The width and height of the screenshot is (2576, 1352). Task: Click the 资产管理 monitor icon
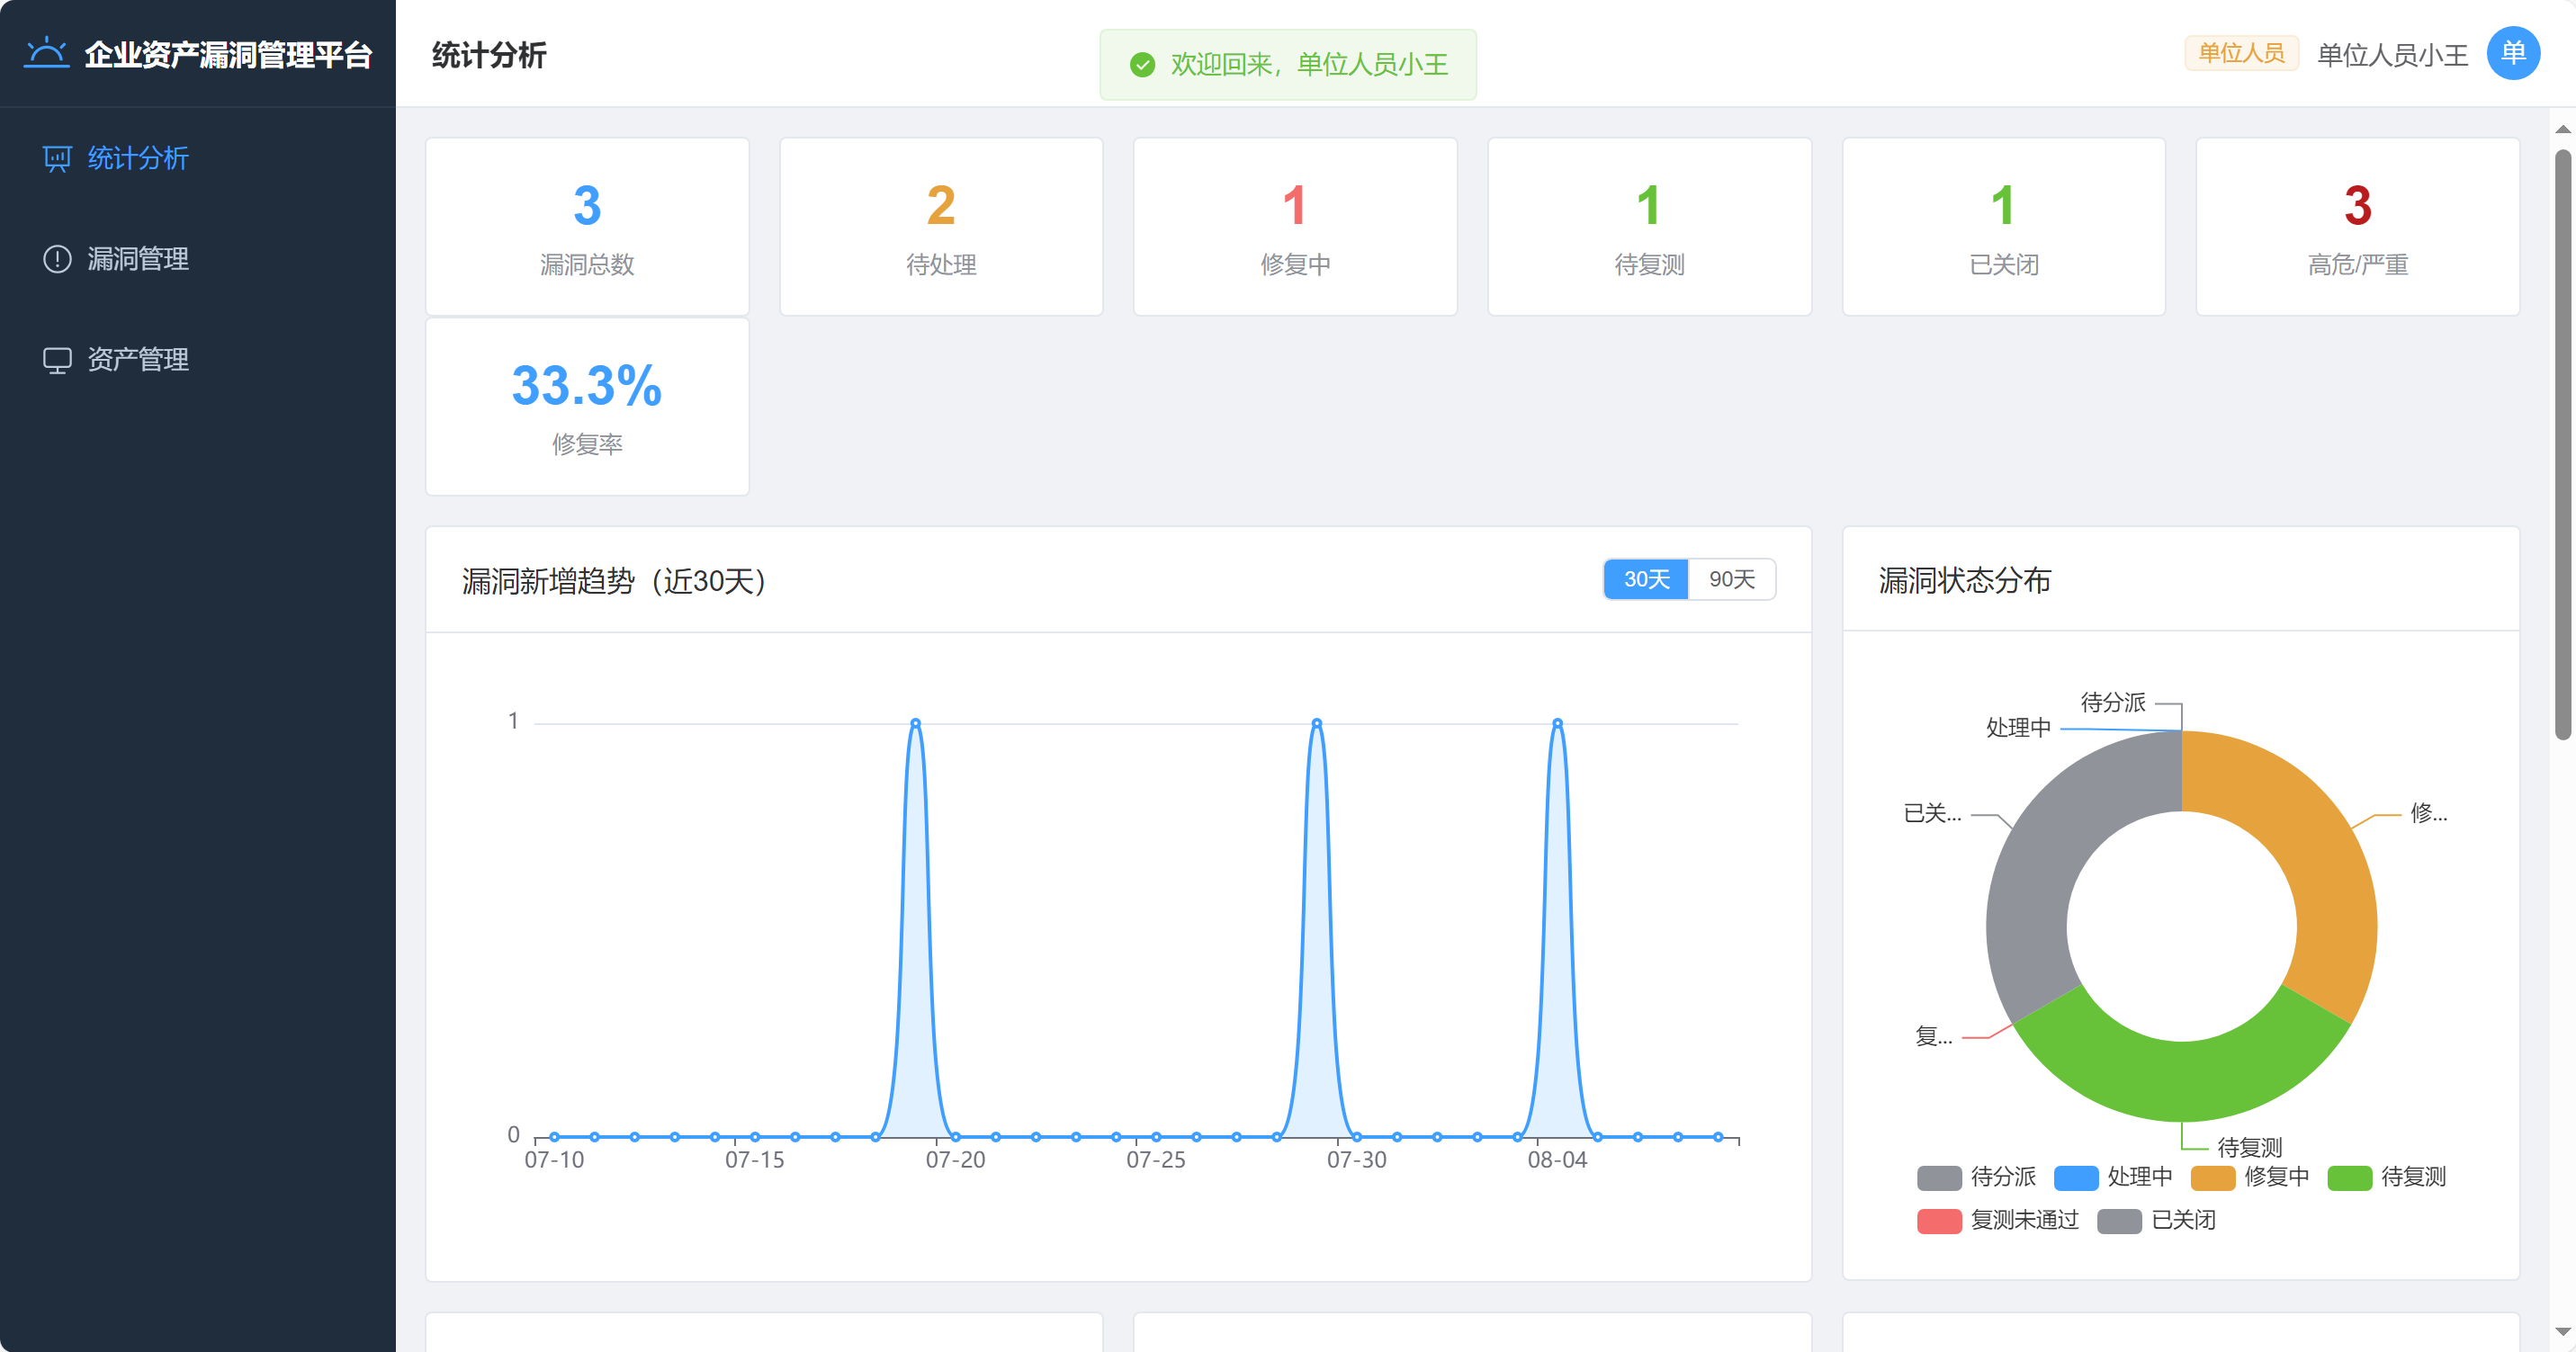click(x=57, y=360)
